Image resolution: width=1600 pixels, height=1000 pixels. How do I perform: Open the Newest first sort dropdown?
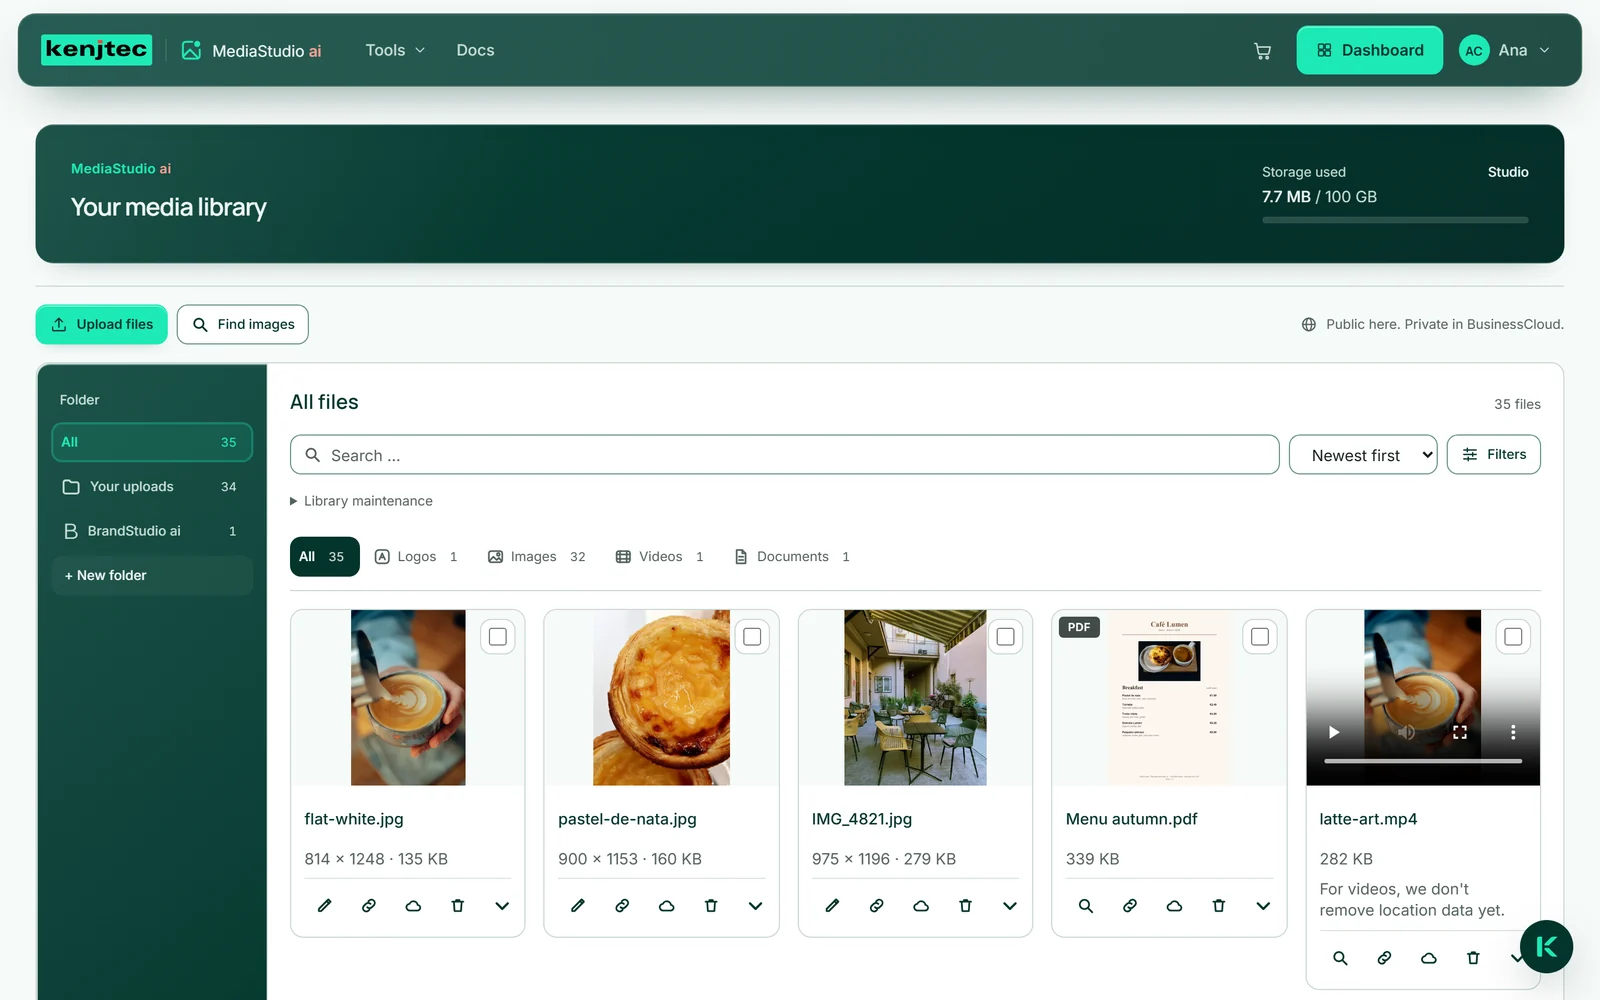[x=1363, y=455]
